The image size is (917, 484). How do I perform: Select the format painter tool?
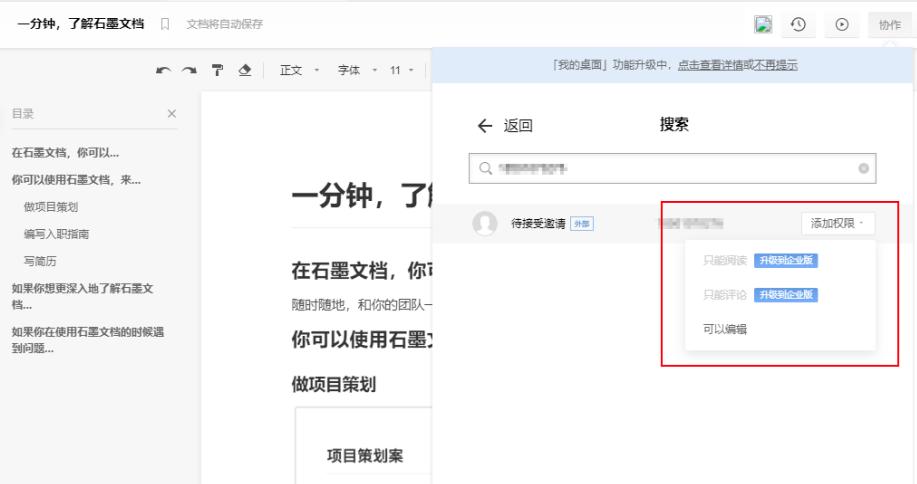pos(217,71)
